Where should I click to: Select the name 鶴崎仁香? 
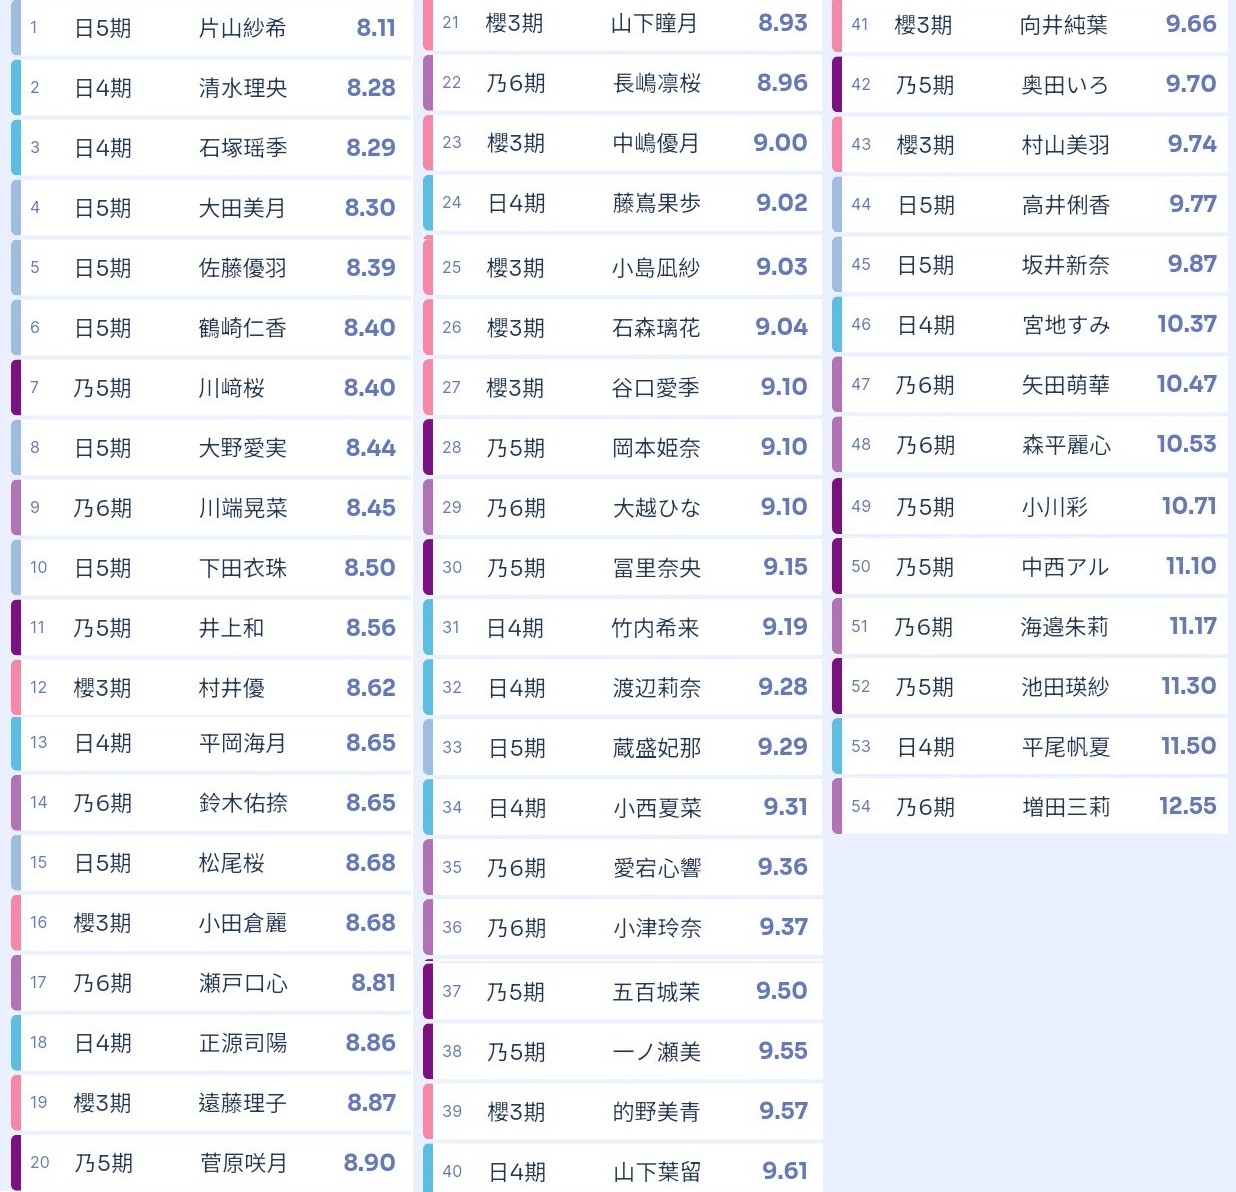242,328
